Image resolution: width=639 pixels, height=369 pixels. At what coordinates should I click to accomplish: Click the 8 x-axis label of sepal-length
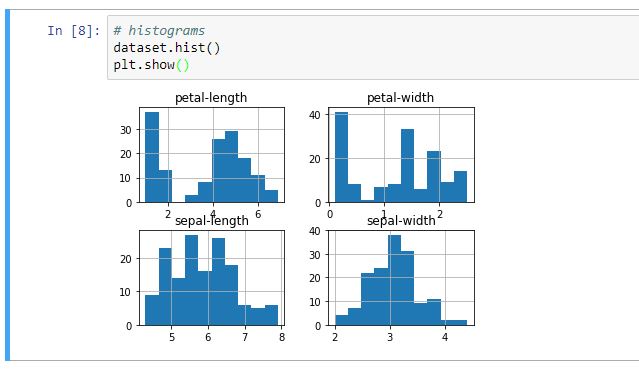[282, 337]
